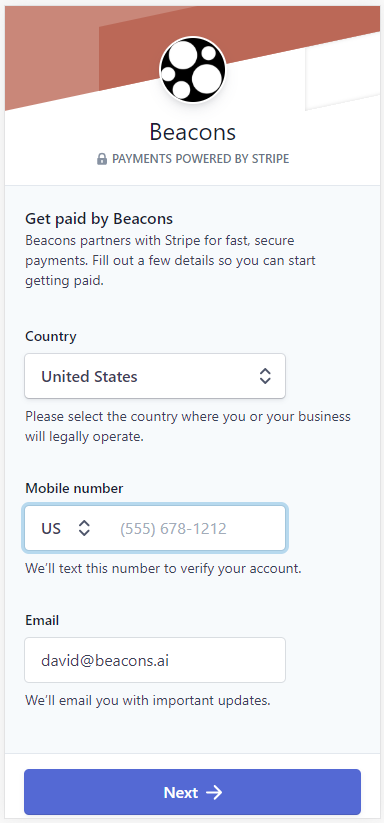Click the text verification helper message
This screenshot has width=384, height=823.
[x=163, y=568]
